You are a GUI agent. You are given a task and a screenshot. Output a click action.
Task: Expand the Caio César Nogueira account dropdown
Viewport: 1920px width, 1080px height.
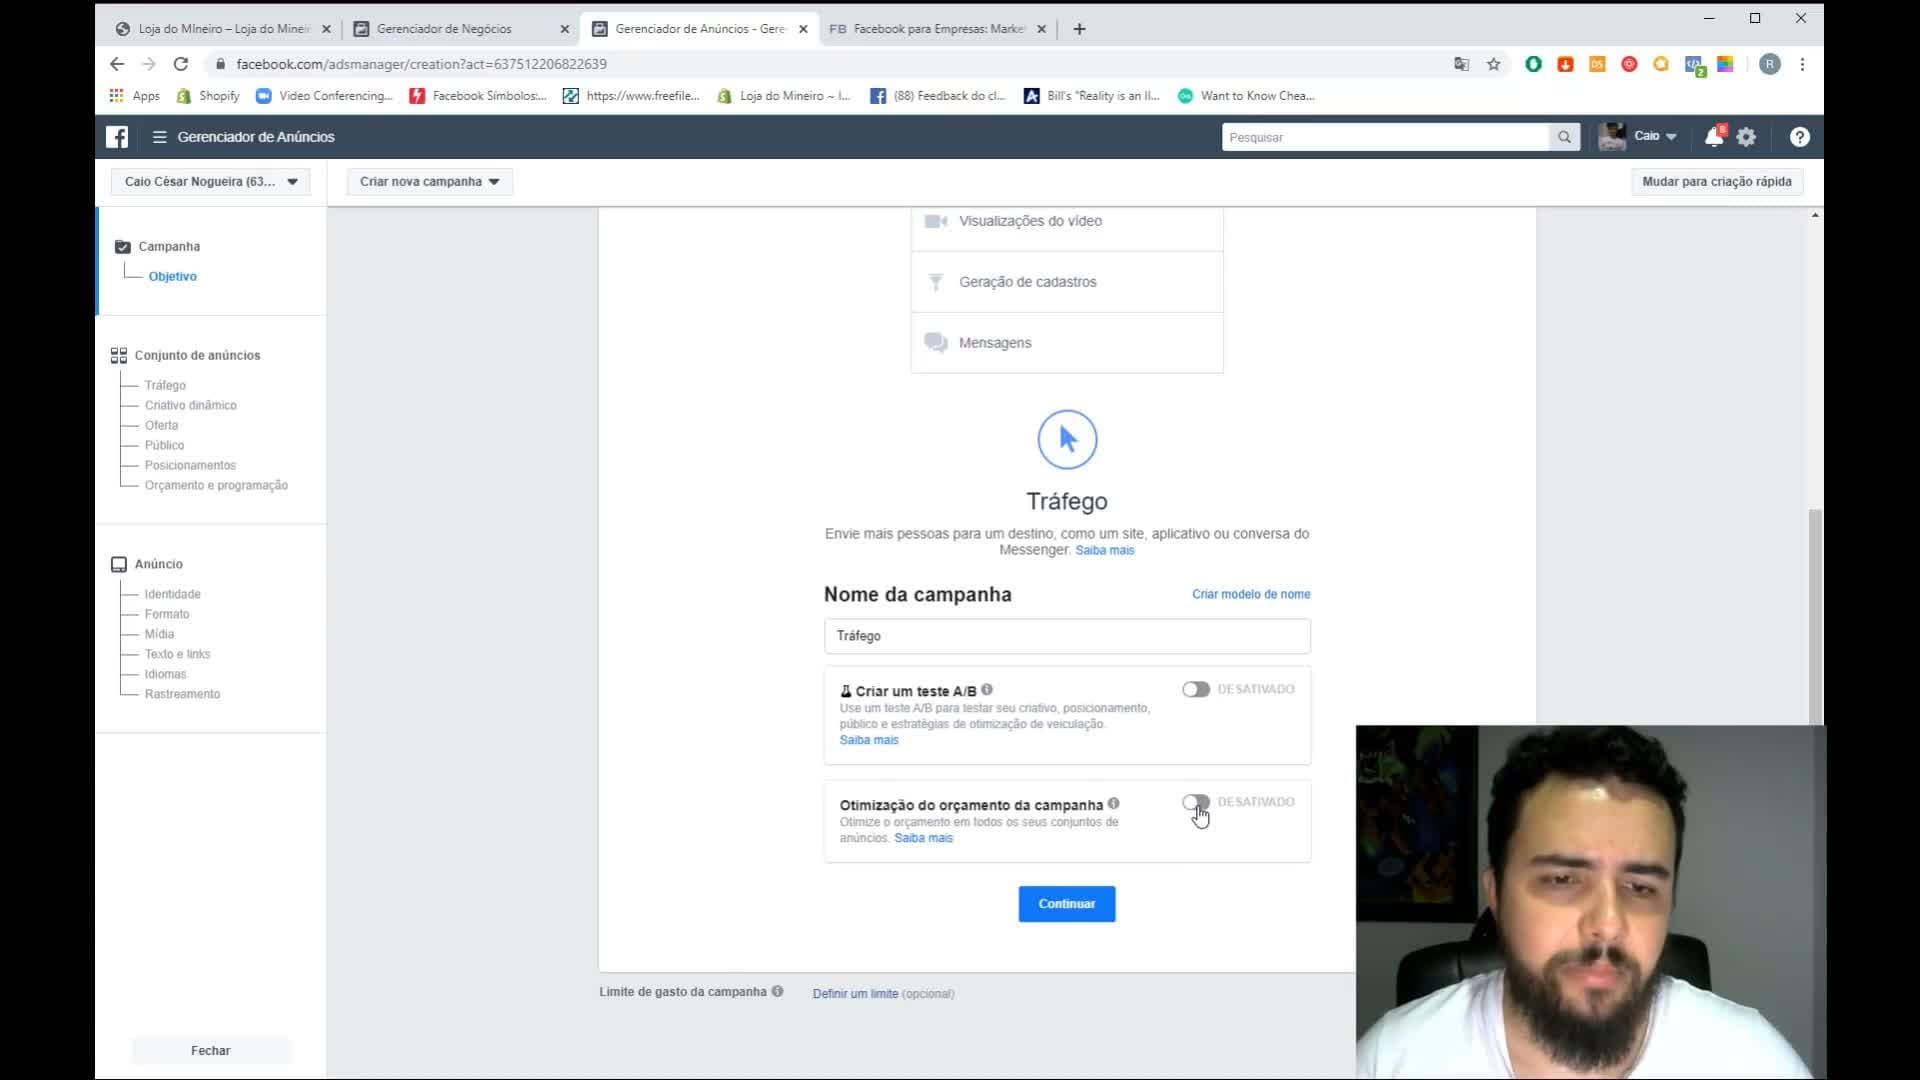[x=211, y=182]
